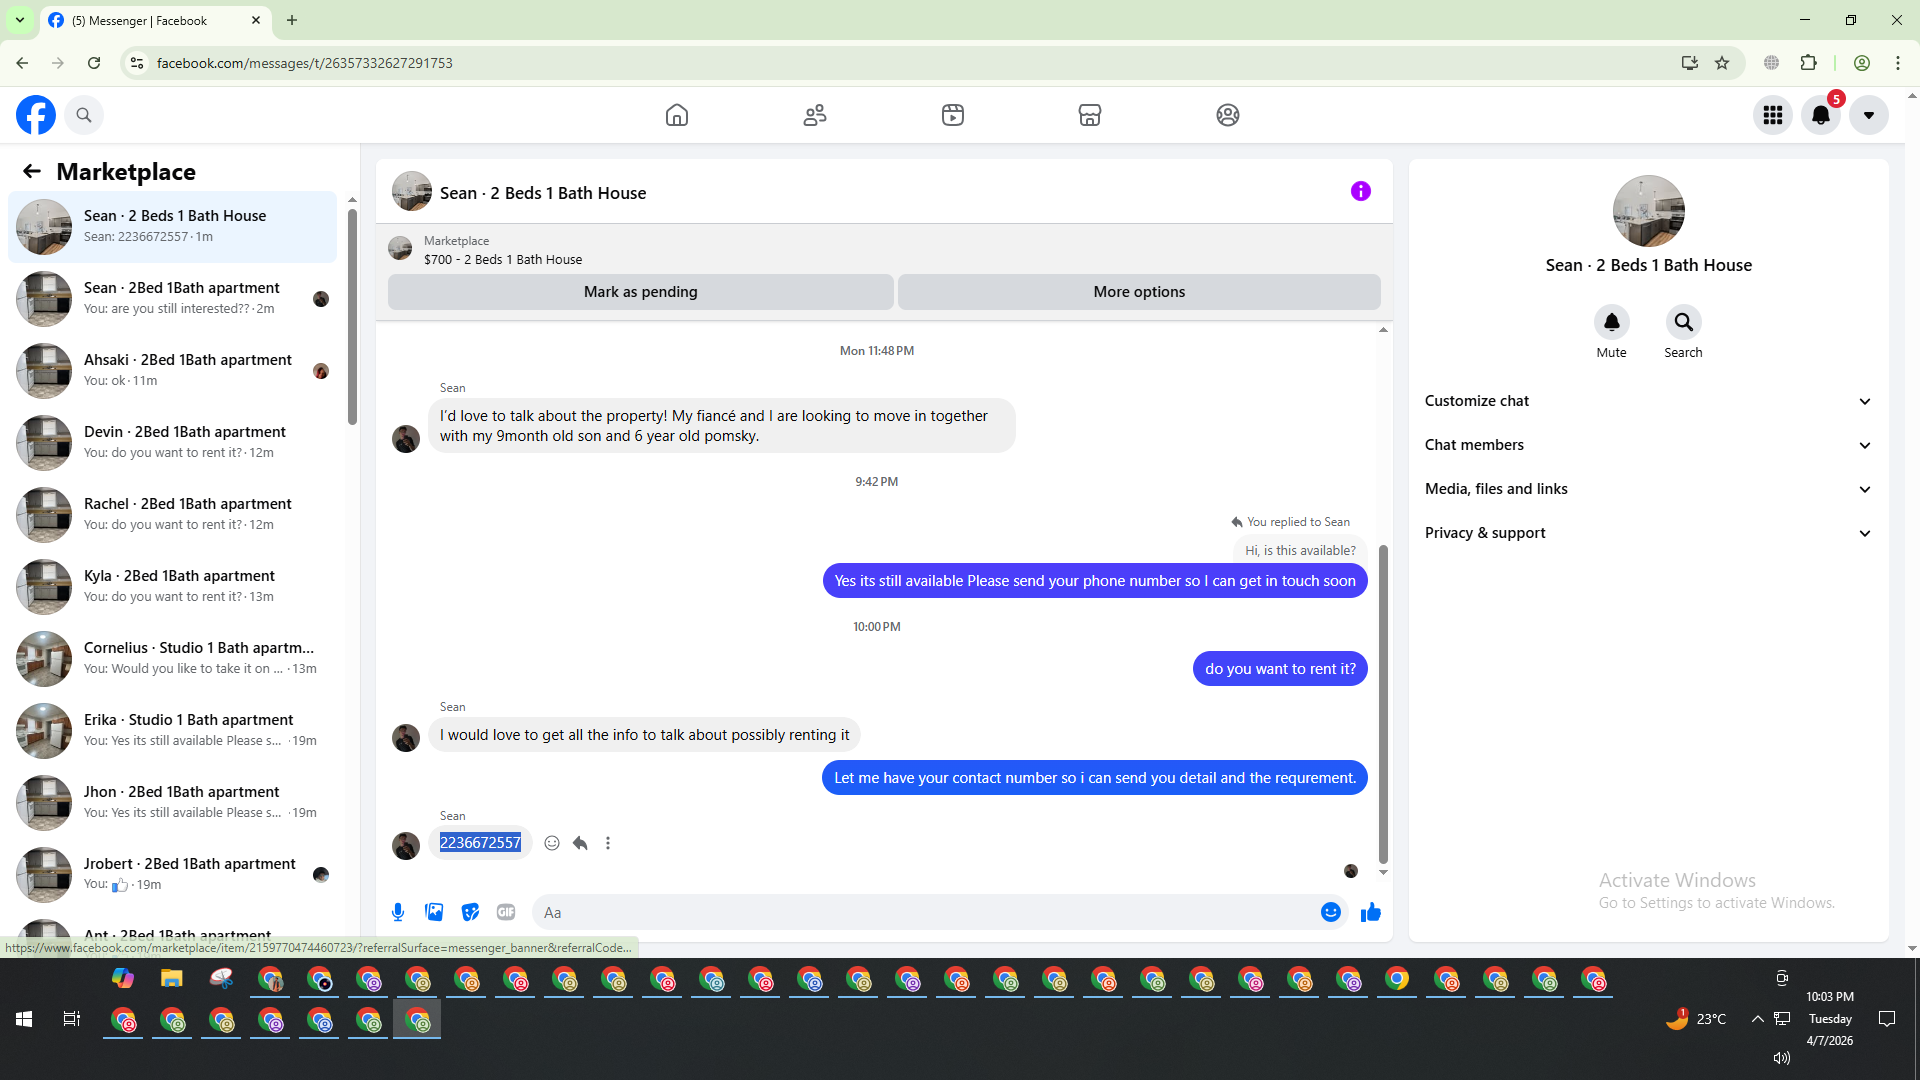Viewport: 1920px width, 1080px height.
Task: Attach a photo with the image icon
Action: point(434,912)
